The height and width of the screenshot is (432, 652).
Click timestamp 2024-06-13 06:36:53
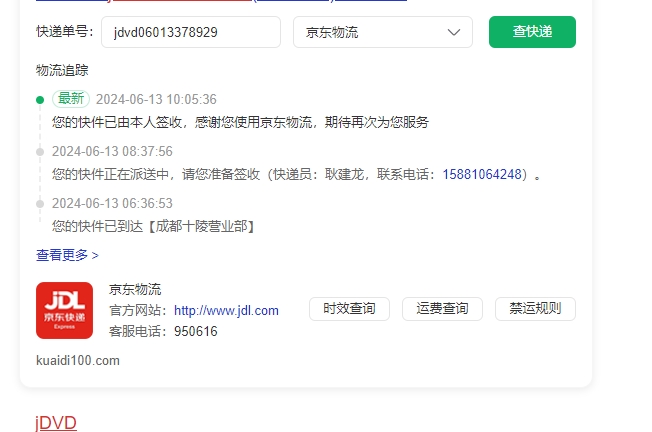(x=112, y=203)
